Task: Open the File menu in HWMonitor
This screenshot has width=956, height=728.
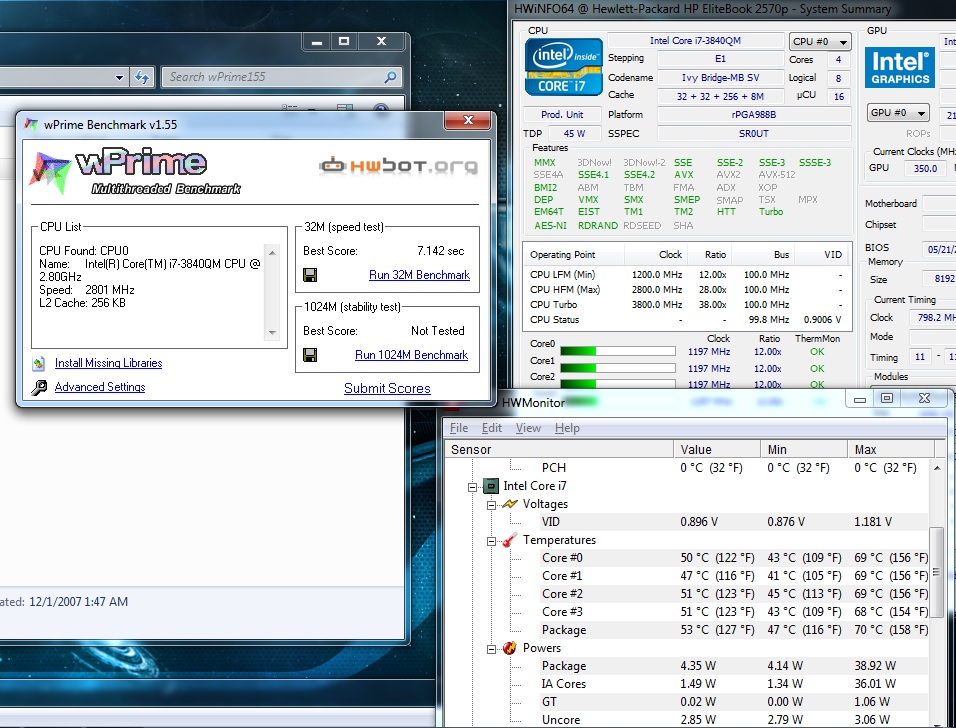Action: [458, 428]
